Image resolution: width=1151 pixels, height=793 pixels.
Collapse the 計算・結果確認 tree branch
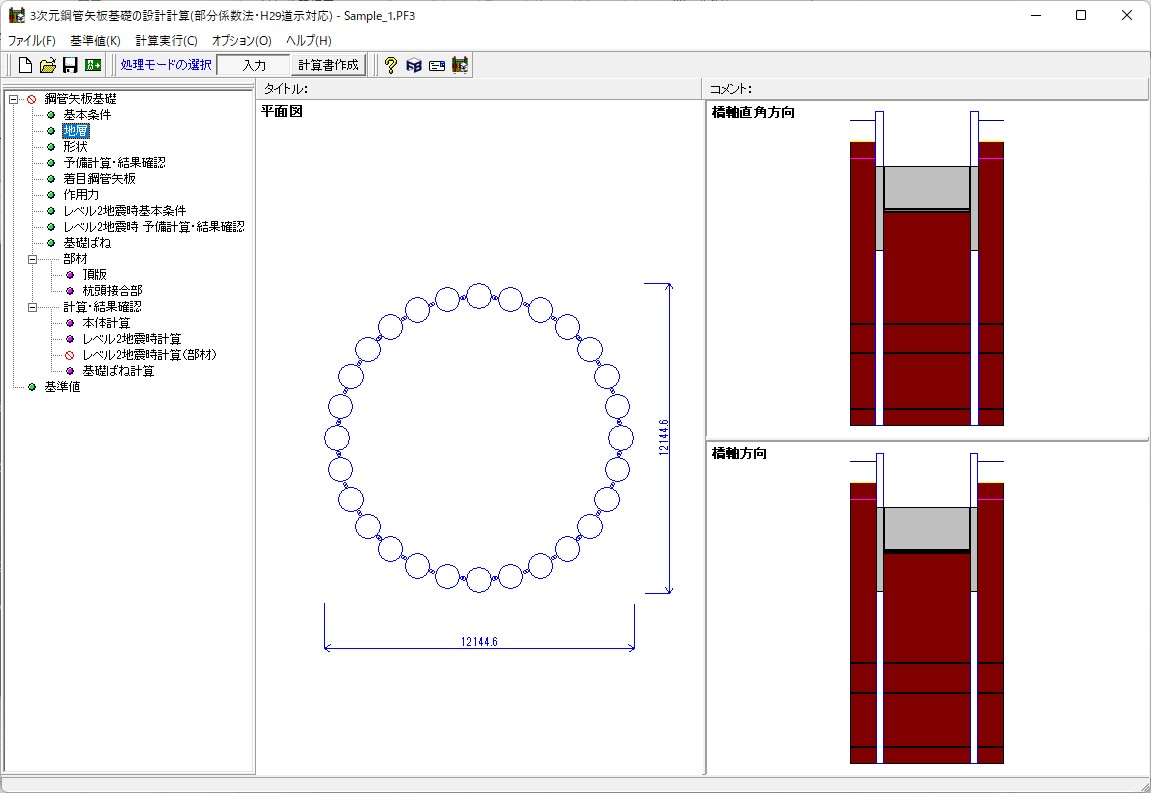[32, 307]
